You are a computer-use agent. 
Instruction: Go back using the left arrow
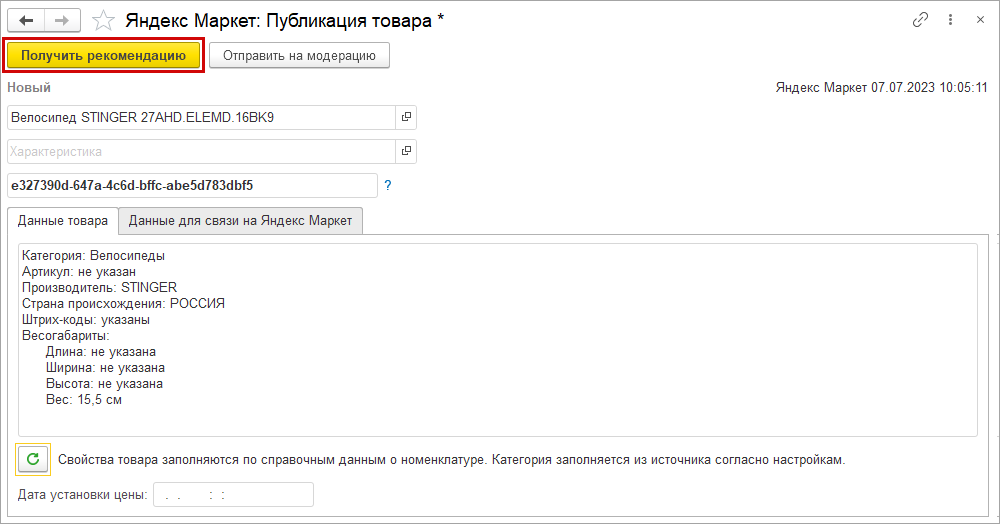(x=26, y=20)
